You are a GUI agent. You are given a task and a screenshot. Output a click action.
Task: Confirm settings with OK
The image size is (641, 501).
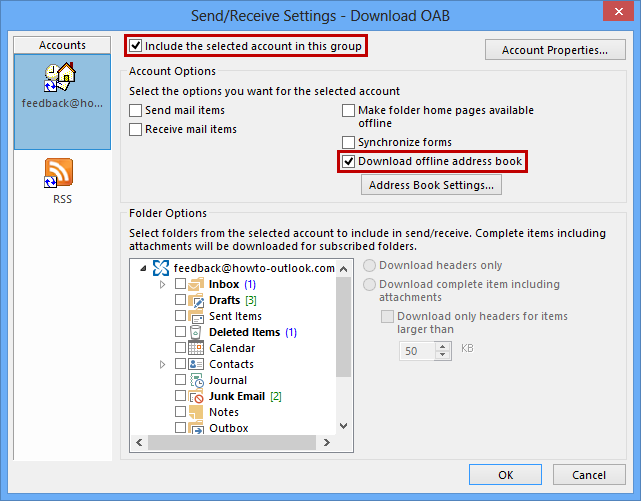[x=505, y=475]
